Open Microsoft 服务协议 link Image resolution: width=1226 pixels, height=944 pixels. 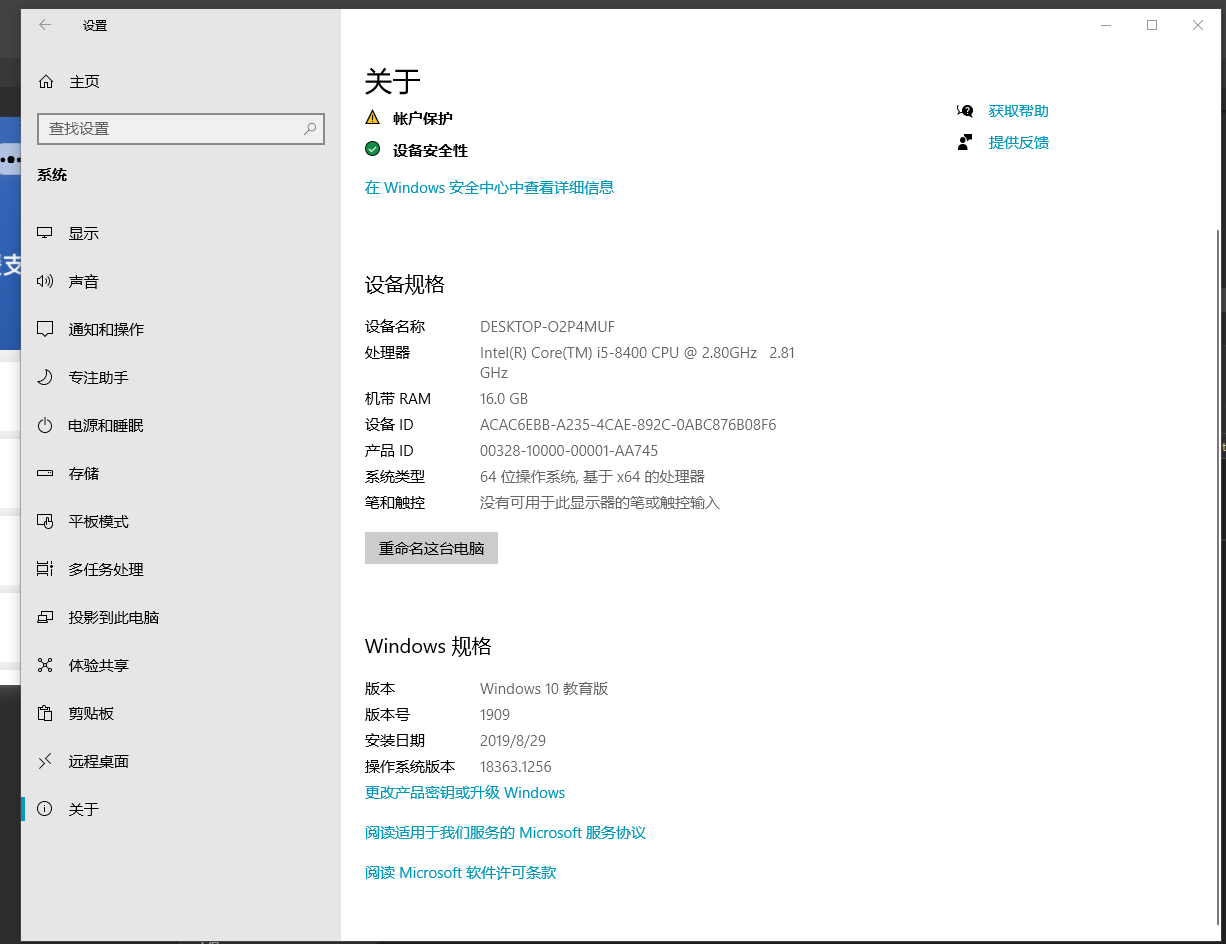pos(505,833)
